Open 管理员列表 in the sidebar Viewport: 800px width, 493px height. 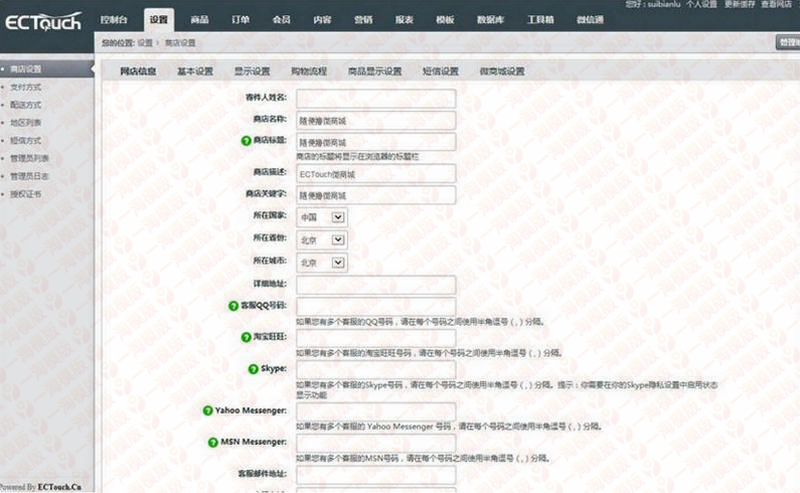[x=30, y=158]
